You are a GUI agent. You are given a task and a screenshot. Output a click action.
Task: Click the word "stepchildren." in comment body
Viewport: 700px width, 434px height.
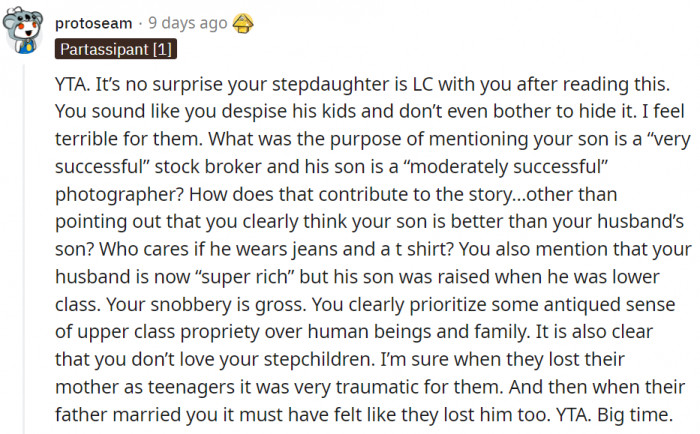319,360
